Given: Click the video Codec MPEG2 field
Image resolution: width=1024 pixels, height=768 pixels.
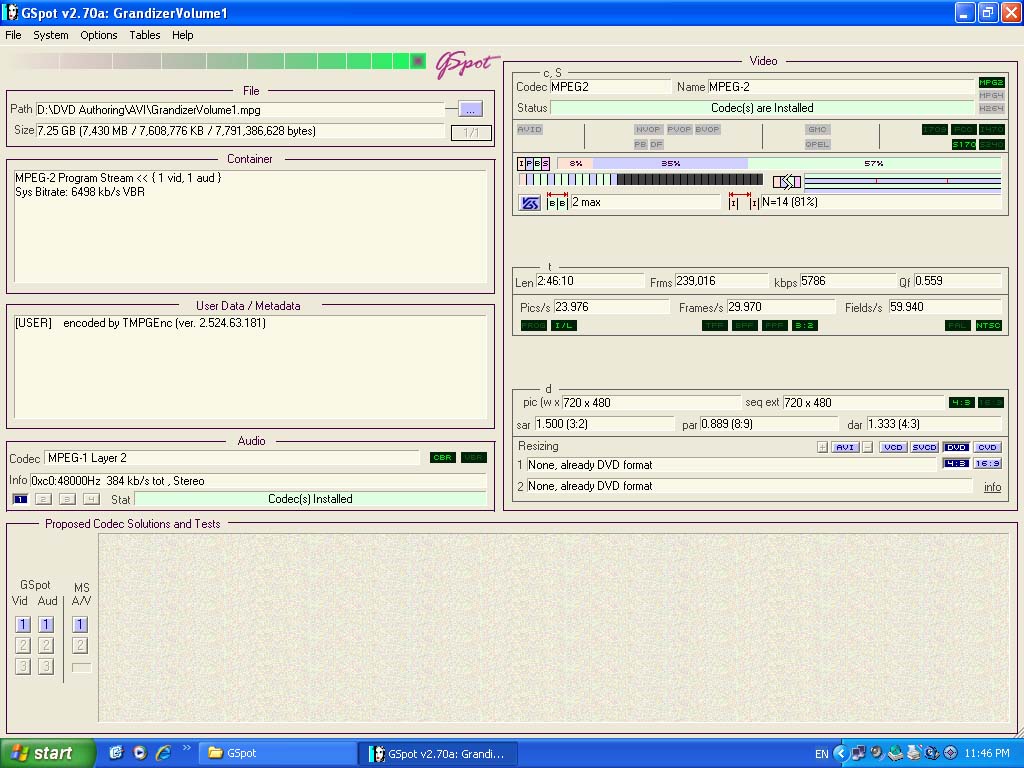Looking at the screenshot, I should [610, 87].
